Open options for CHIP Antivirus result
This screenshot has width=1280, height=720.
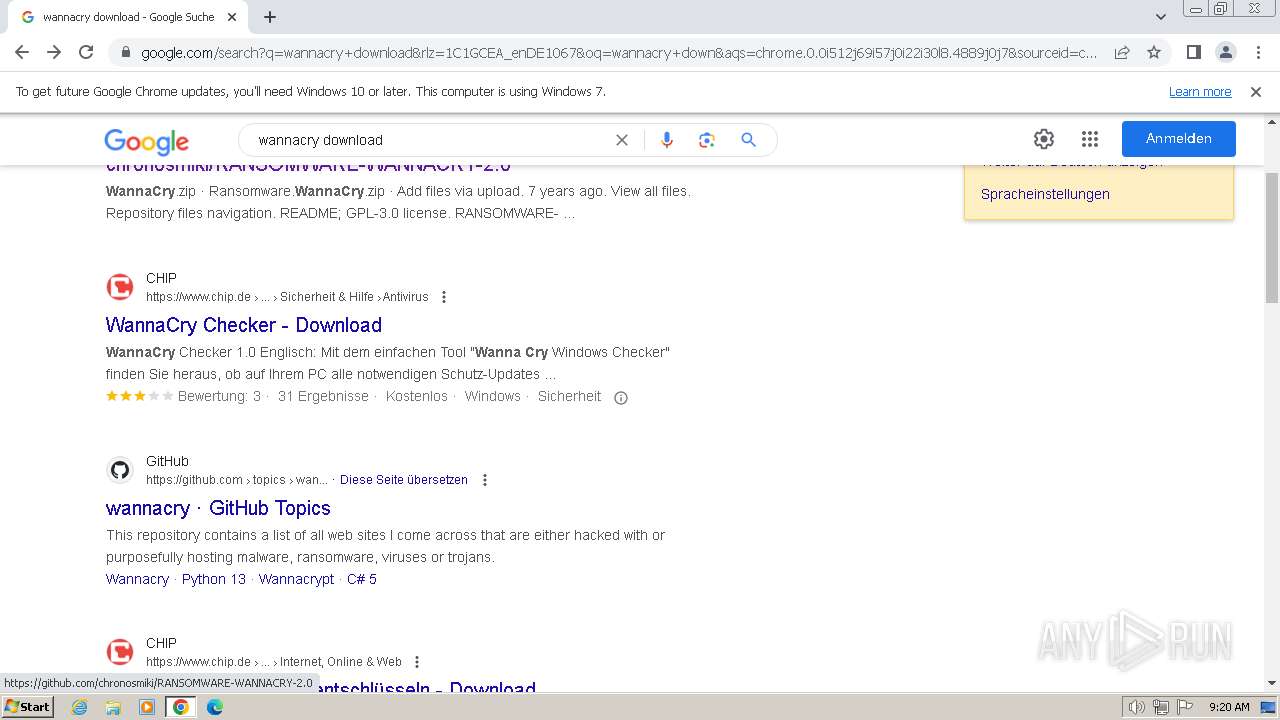[x=444, y=297]
